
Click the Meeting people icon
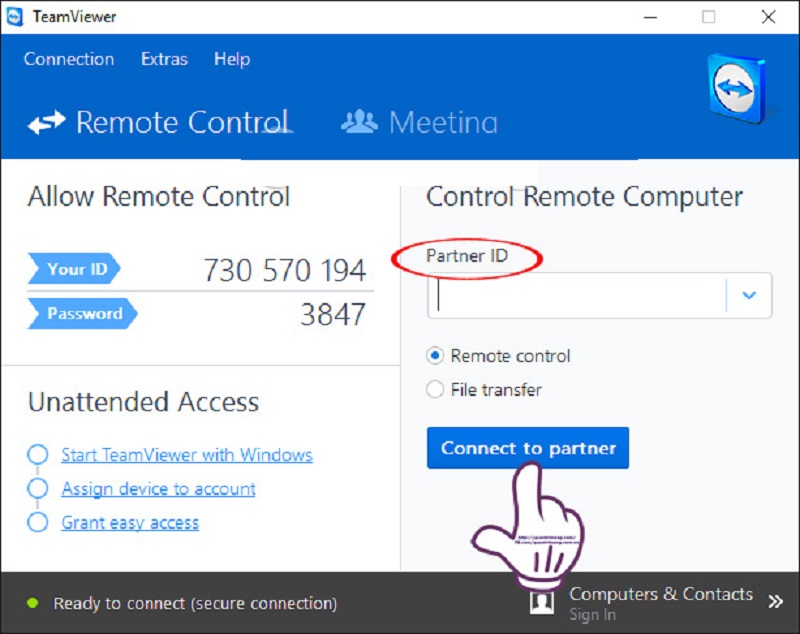359,121
